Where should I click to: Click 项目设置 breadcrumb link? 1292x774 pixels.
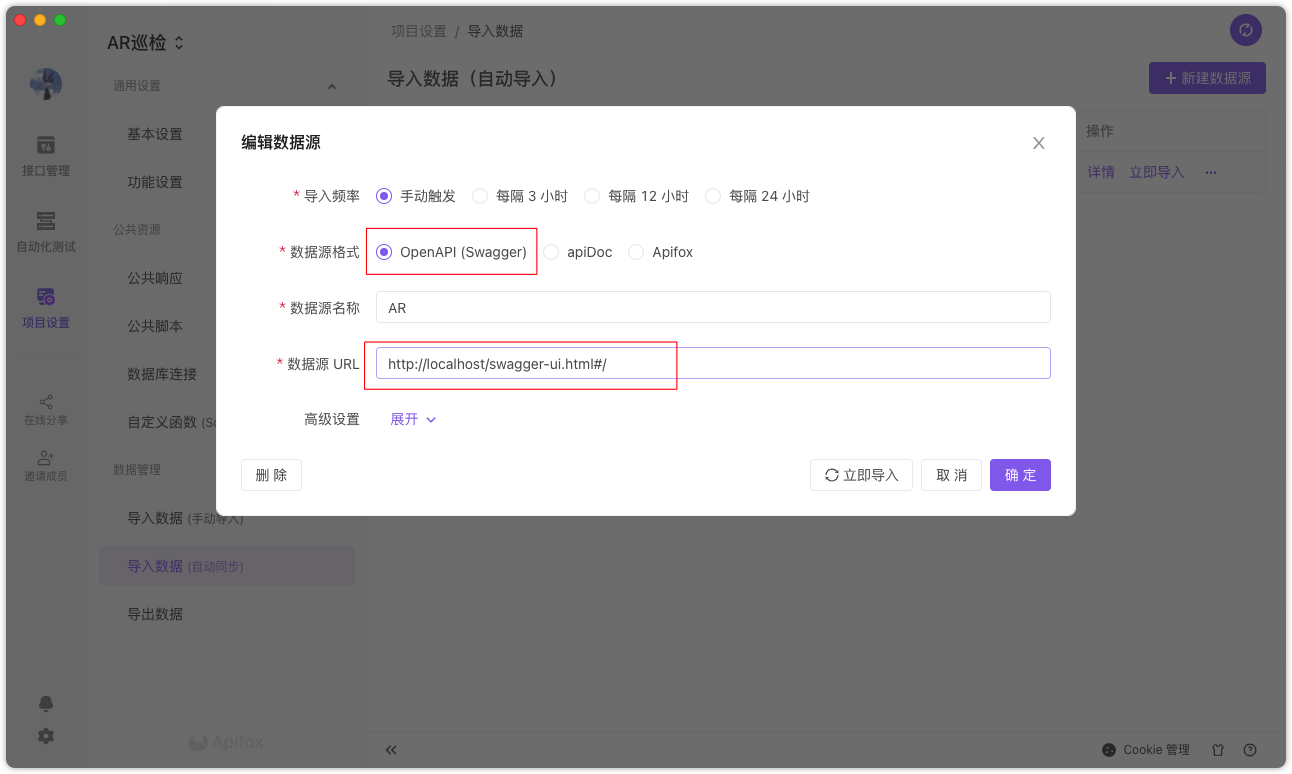pyautogui.click(x=419, y=31)
